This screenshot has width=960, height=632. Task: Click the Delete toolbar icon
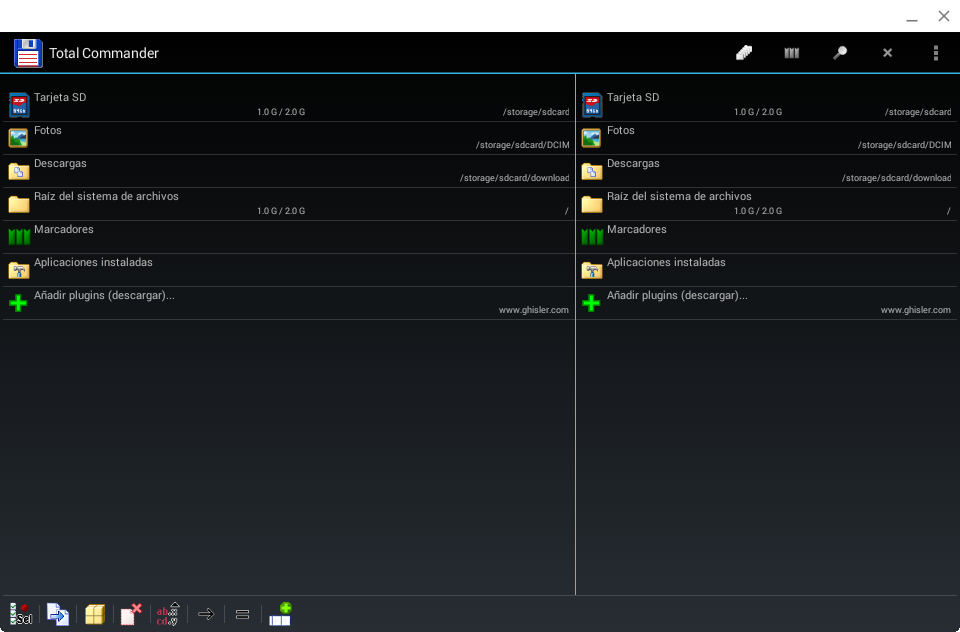tap(131, 614)
